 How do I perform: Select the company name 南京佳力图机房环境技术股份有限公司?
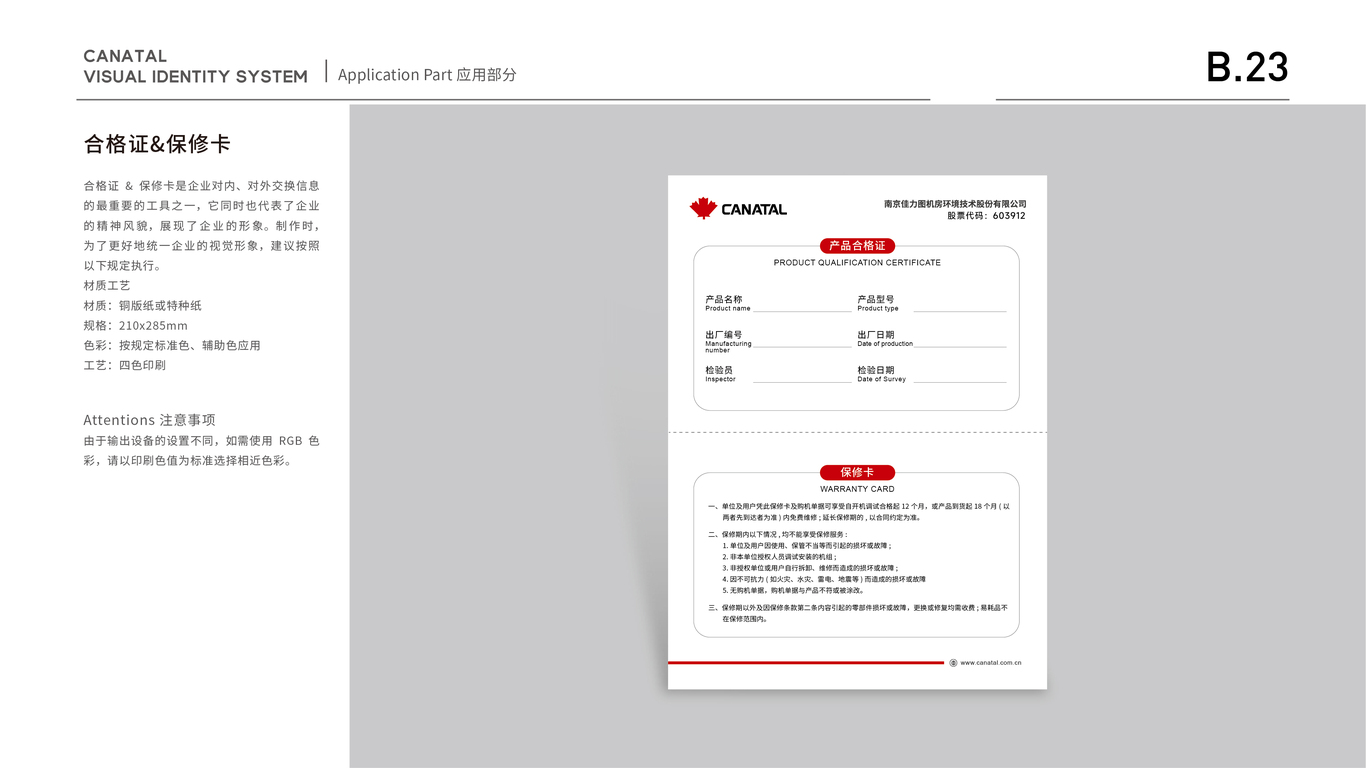955,204
